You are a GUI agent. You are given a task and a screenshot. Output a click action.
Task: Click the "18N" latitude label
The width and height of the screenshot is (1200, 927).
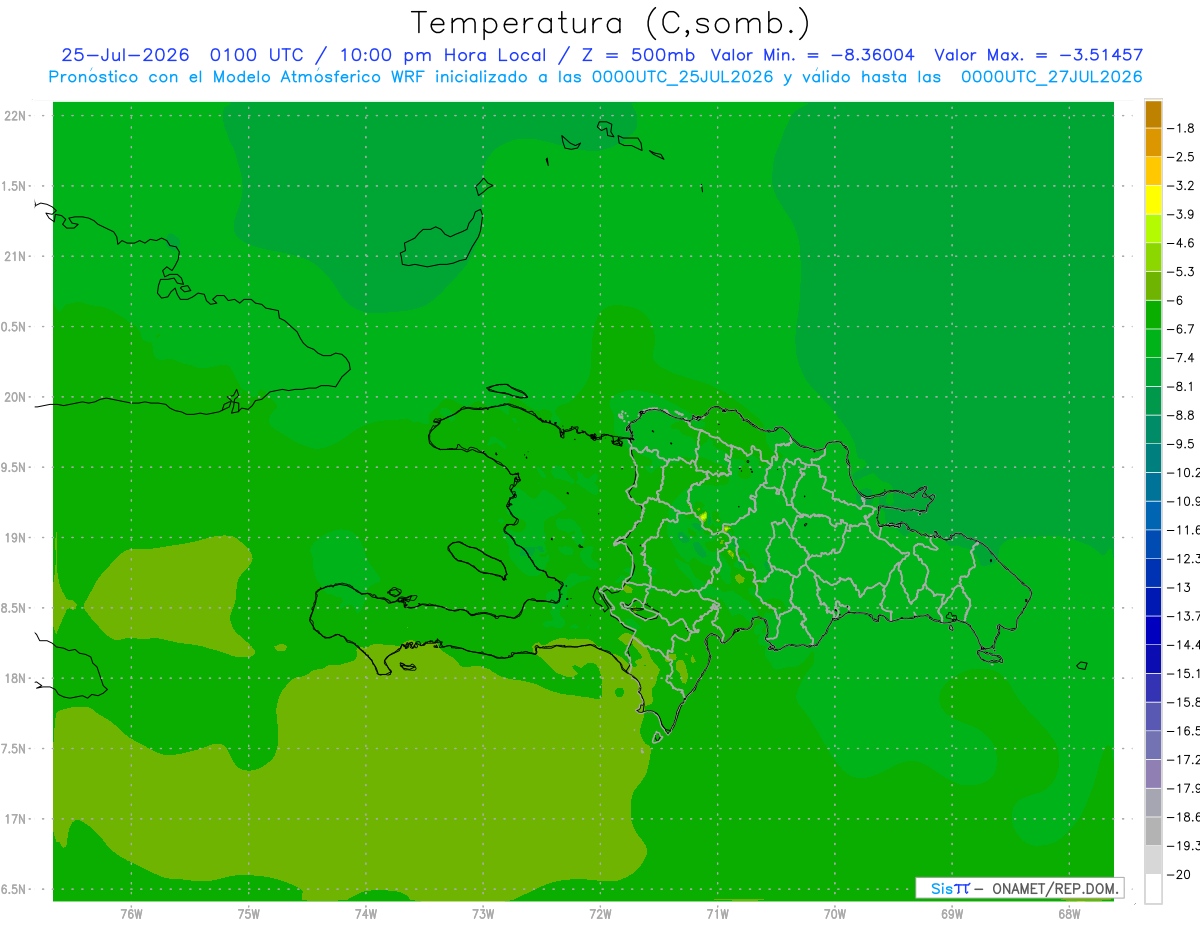click(x=17, y=678)
